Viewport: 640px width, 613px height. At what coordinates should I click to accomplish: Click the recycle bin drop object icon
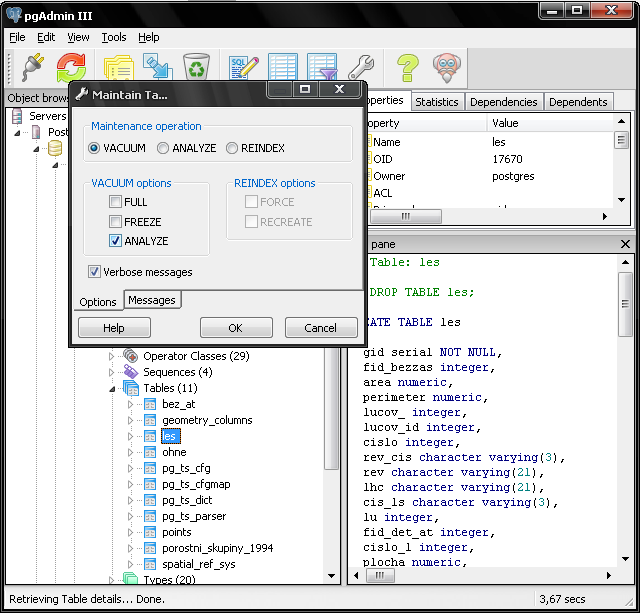[x=196, y=67]
